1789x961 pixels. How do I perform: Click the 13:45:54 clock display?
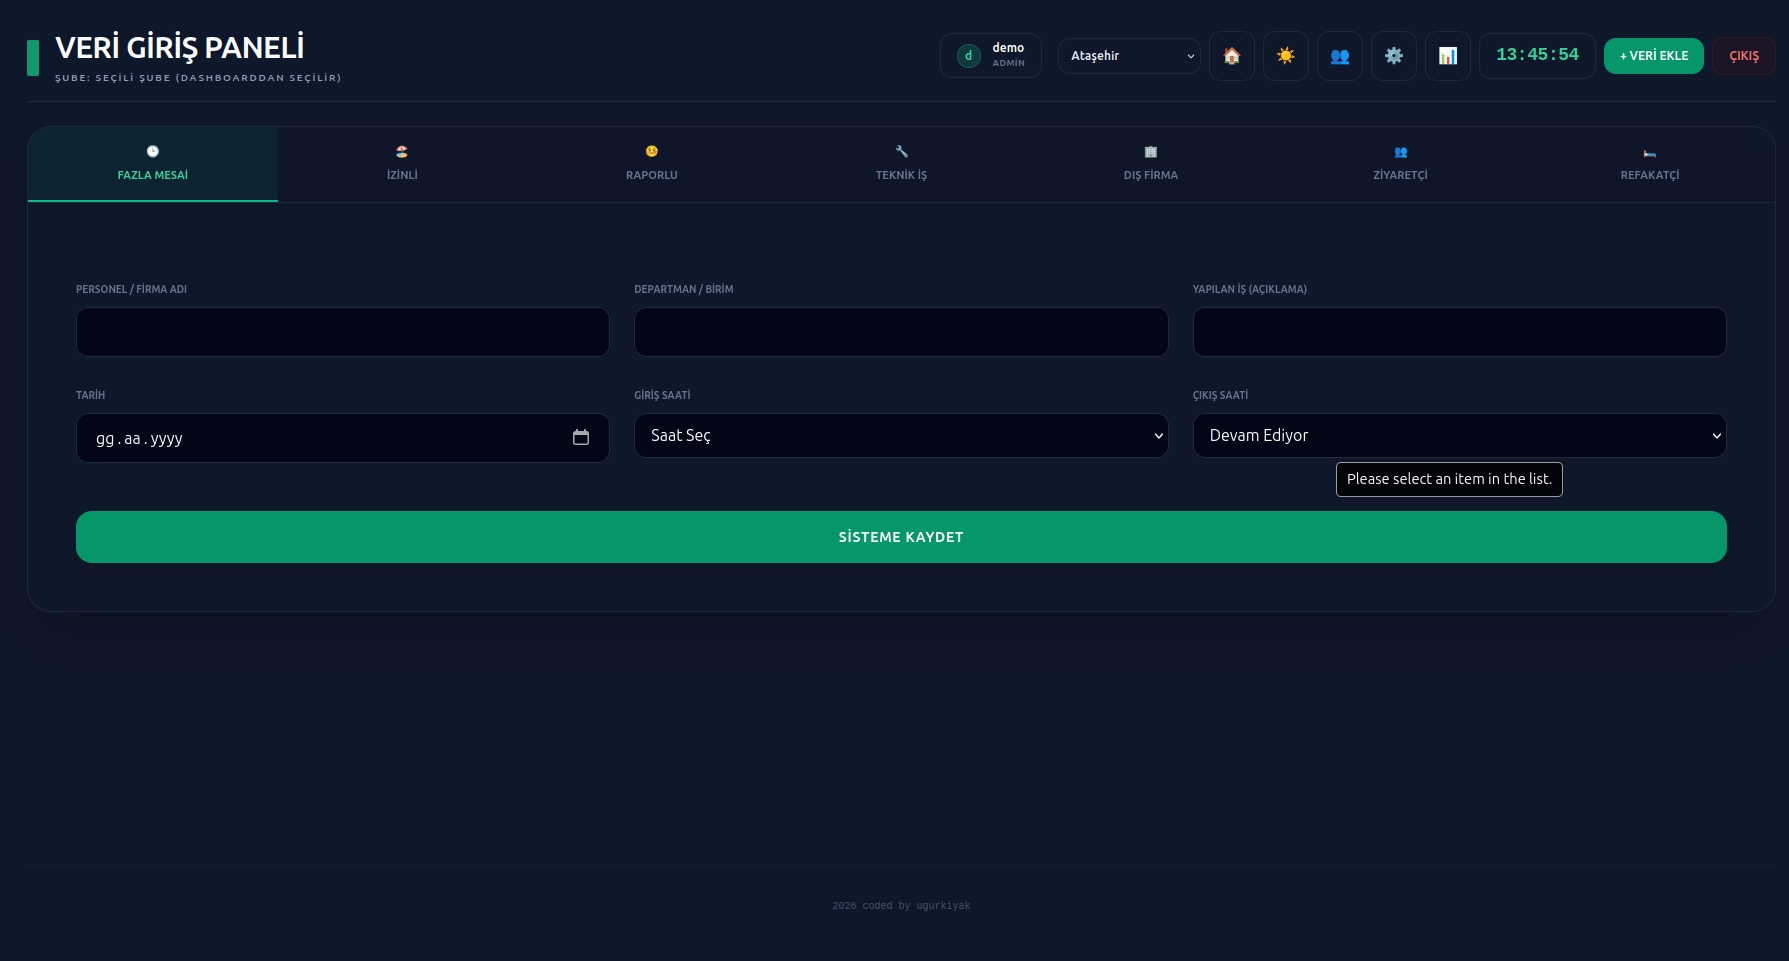pos(1537,55)
